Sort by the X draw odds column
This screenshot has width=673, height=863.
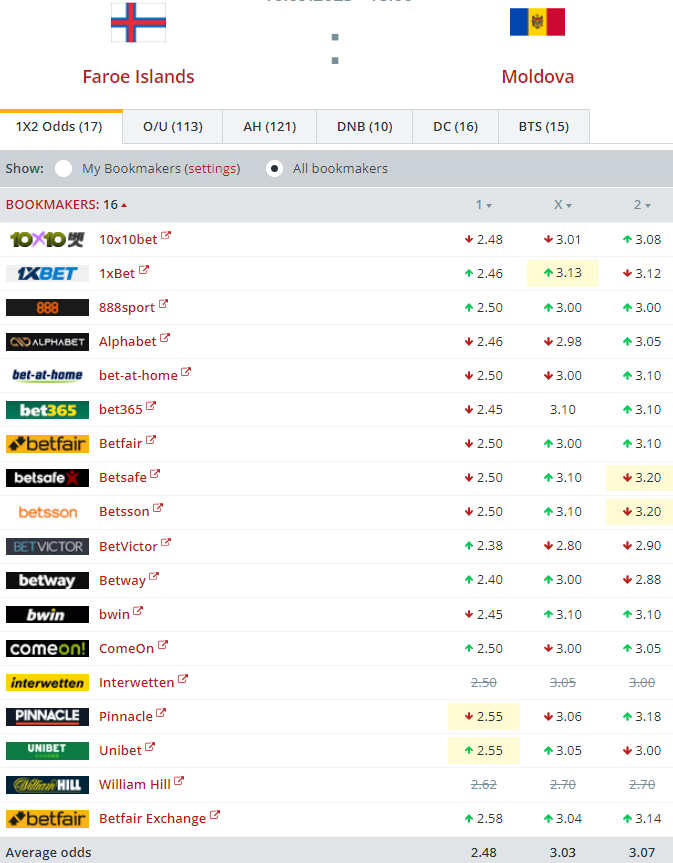click(562, 205)
